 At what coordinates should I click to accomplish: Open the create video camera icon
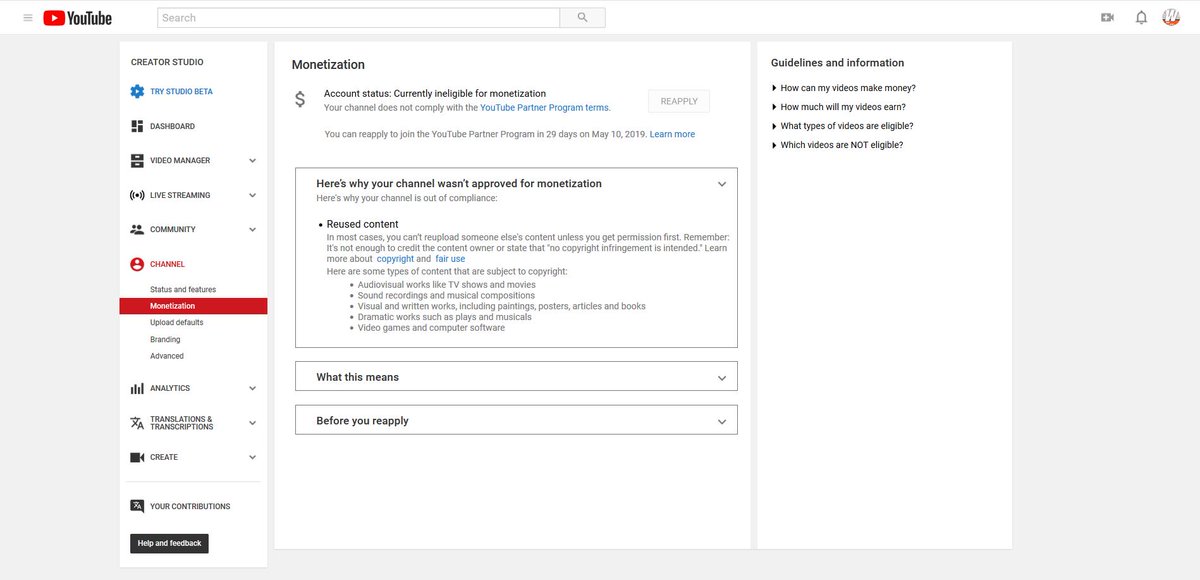point(1107,18)
